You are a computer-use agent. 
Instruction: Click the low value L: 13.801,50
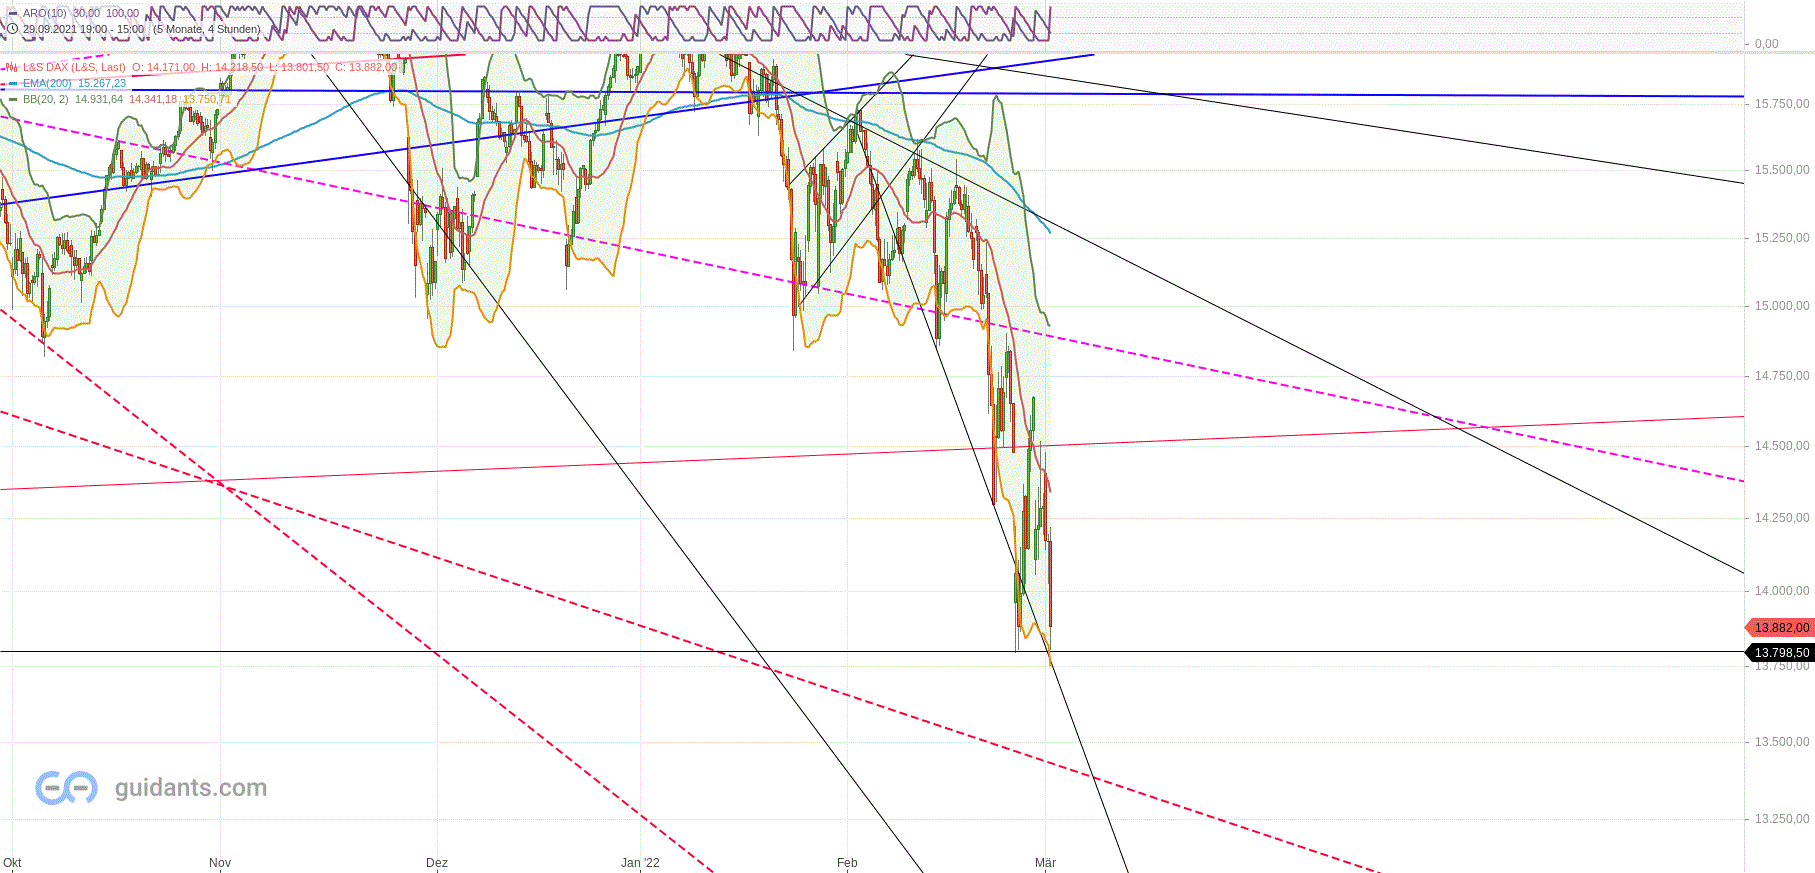click(x=299, y=67)
